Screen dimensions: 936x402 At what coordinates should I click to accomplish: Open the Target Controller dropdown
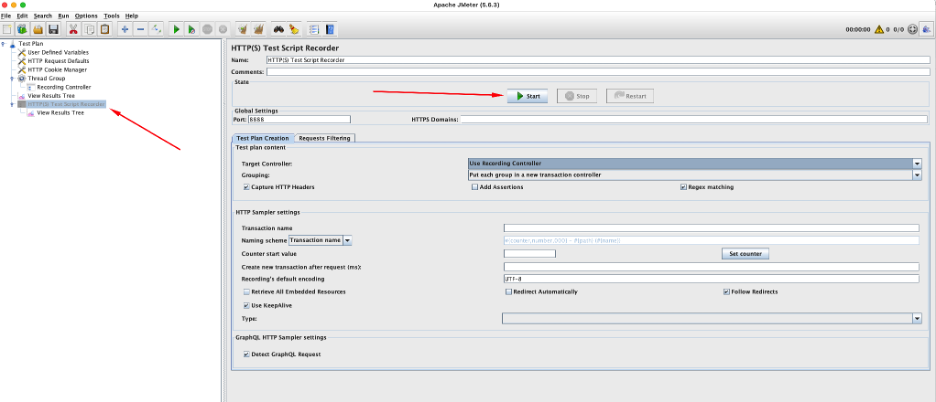[x=695, y=163]
